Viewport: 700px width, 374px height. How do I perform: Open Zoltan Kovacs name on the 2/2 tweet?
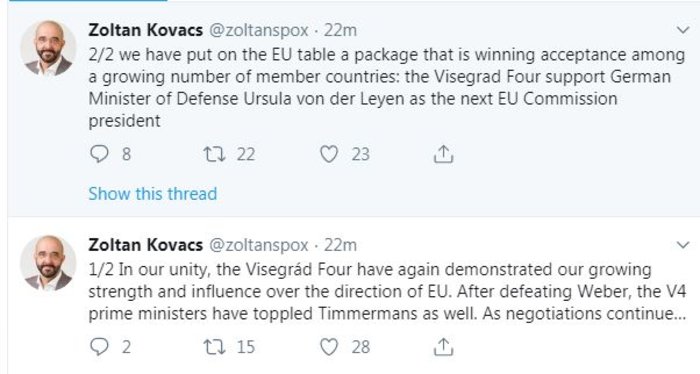(146, 30)
